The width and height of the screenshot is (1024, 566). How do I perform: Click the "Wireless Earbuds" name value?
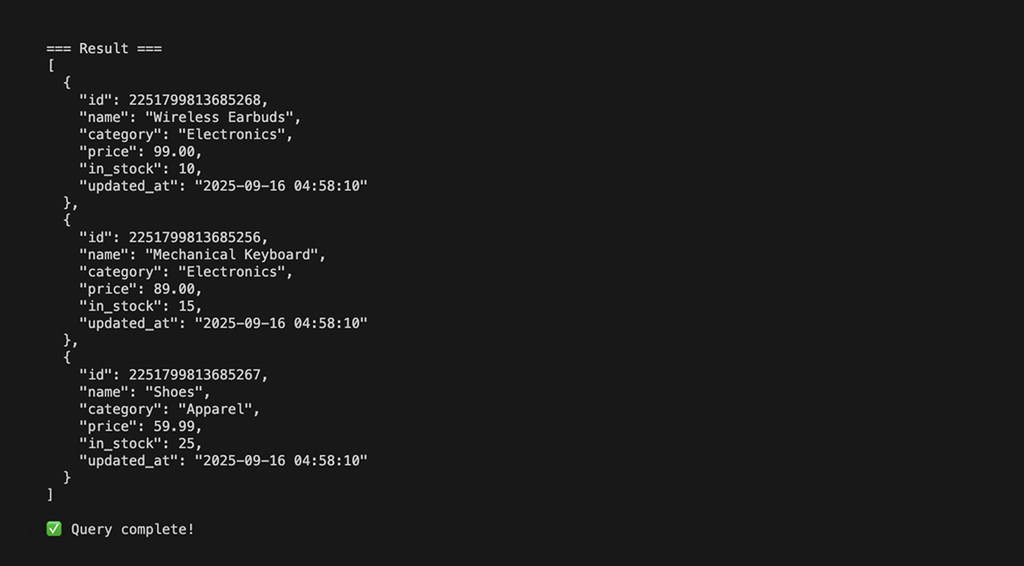point(223,117)
